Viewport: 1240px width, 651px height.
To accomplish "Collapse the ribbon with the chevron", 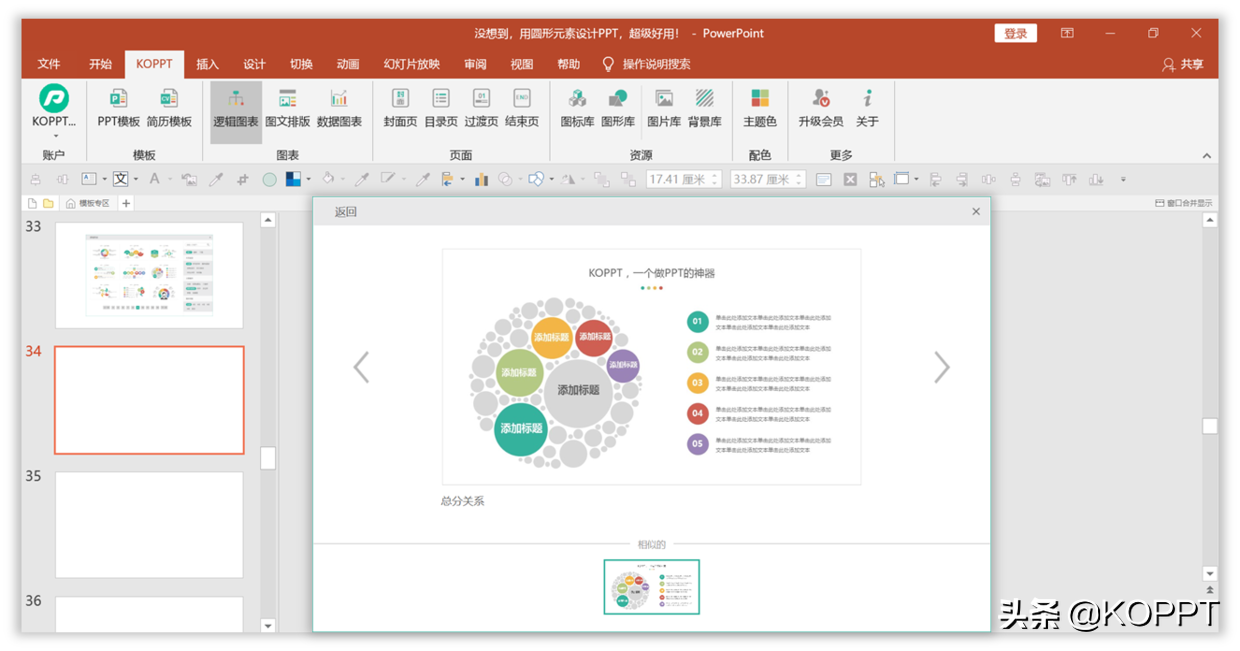I will (1207, 156).
